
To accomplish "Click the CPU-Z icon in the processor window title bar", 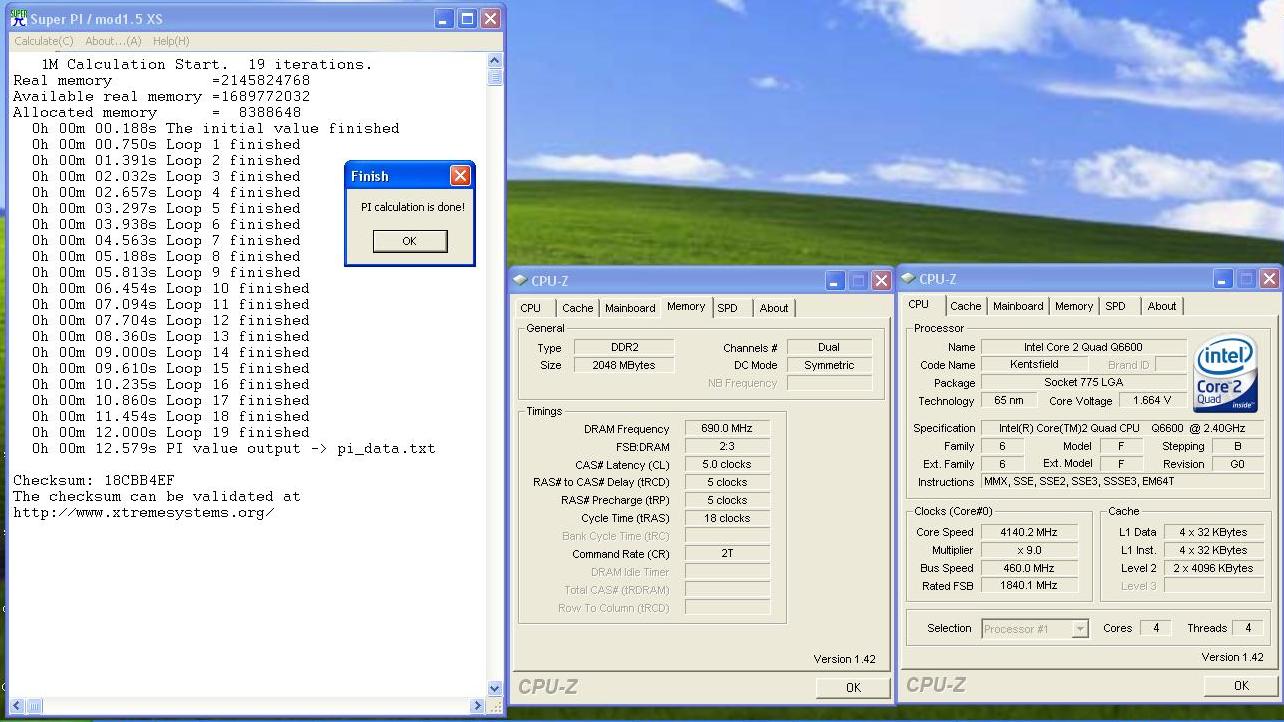I will pos(908,279).
